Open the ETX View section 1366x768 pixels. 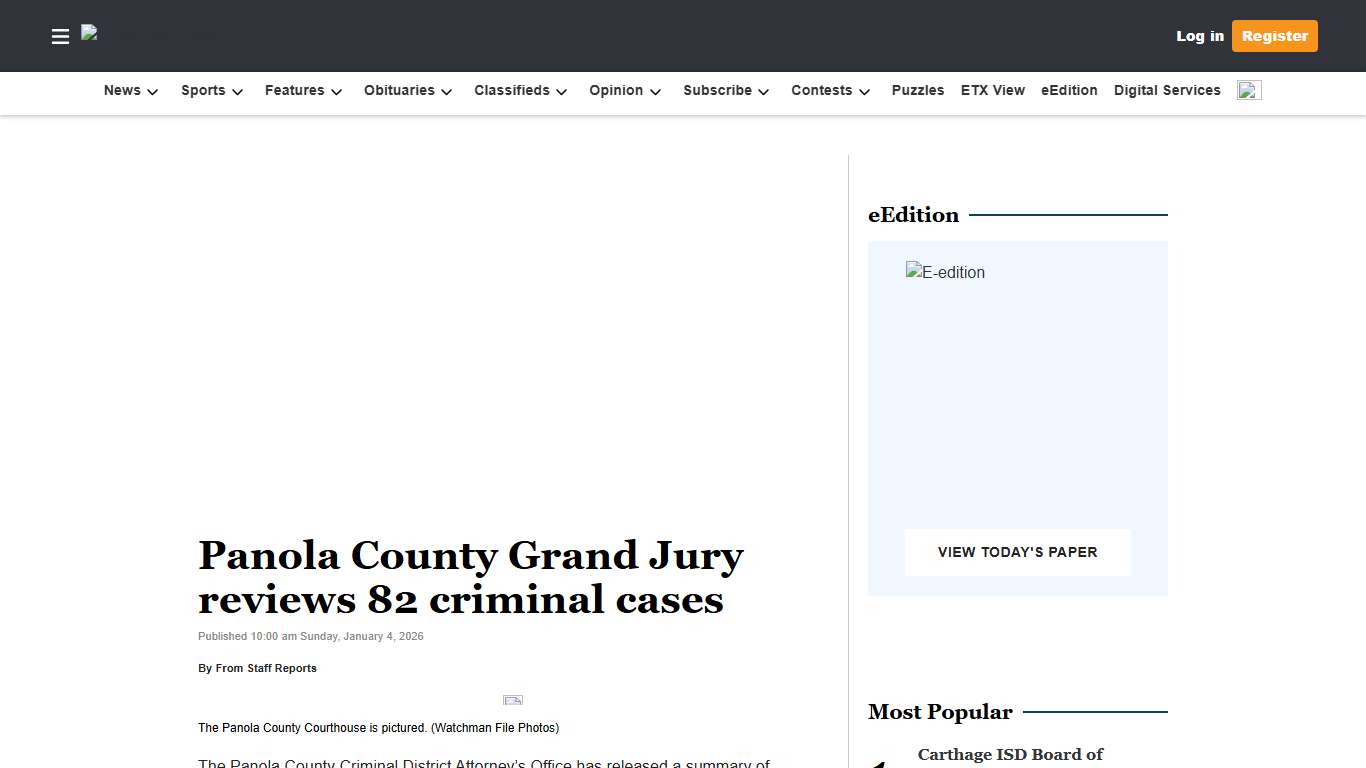[x=992, y=90]
